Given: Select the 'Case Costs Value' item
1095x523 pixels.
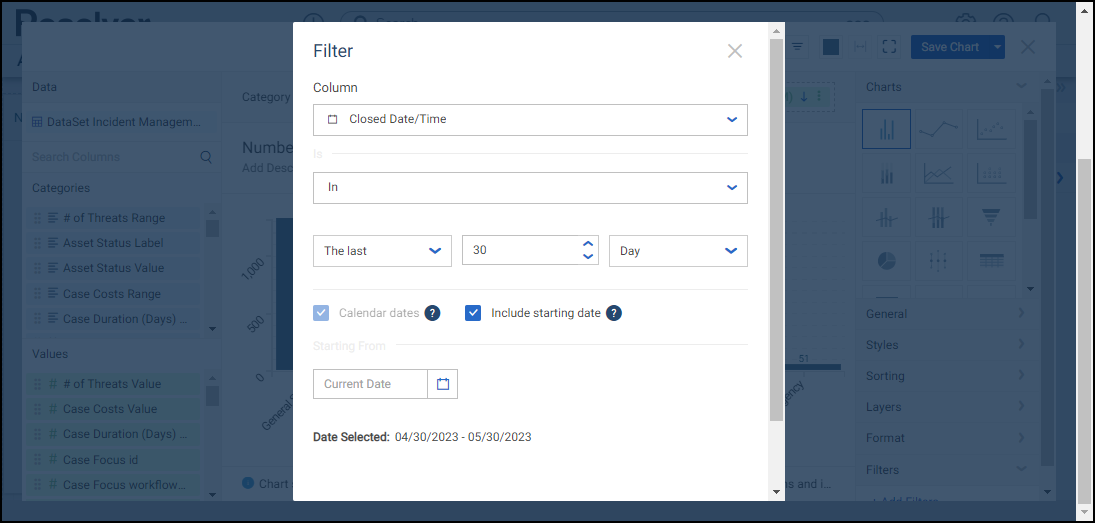Looking at the screenshot, I should pos(114,409).
